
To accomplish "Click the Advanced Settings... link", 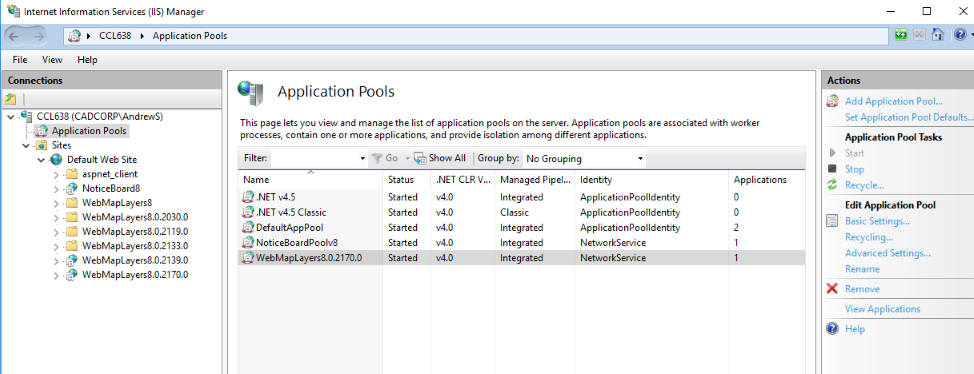I will 888,253.
